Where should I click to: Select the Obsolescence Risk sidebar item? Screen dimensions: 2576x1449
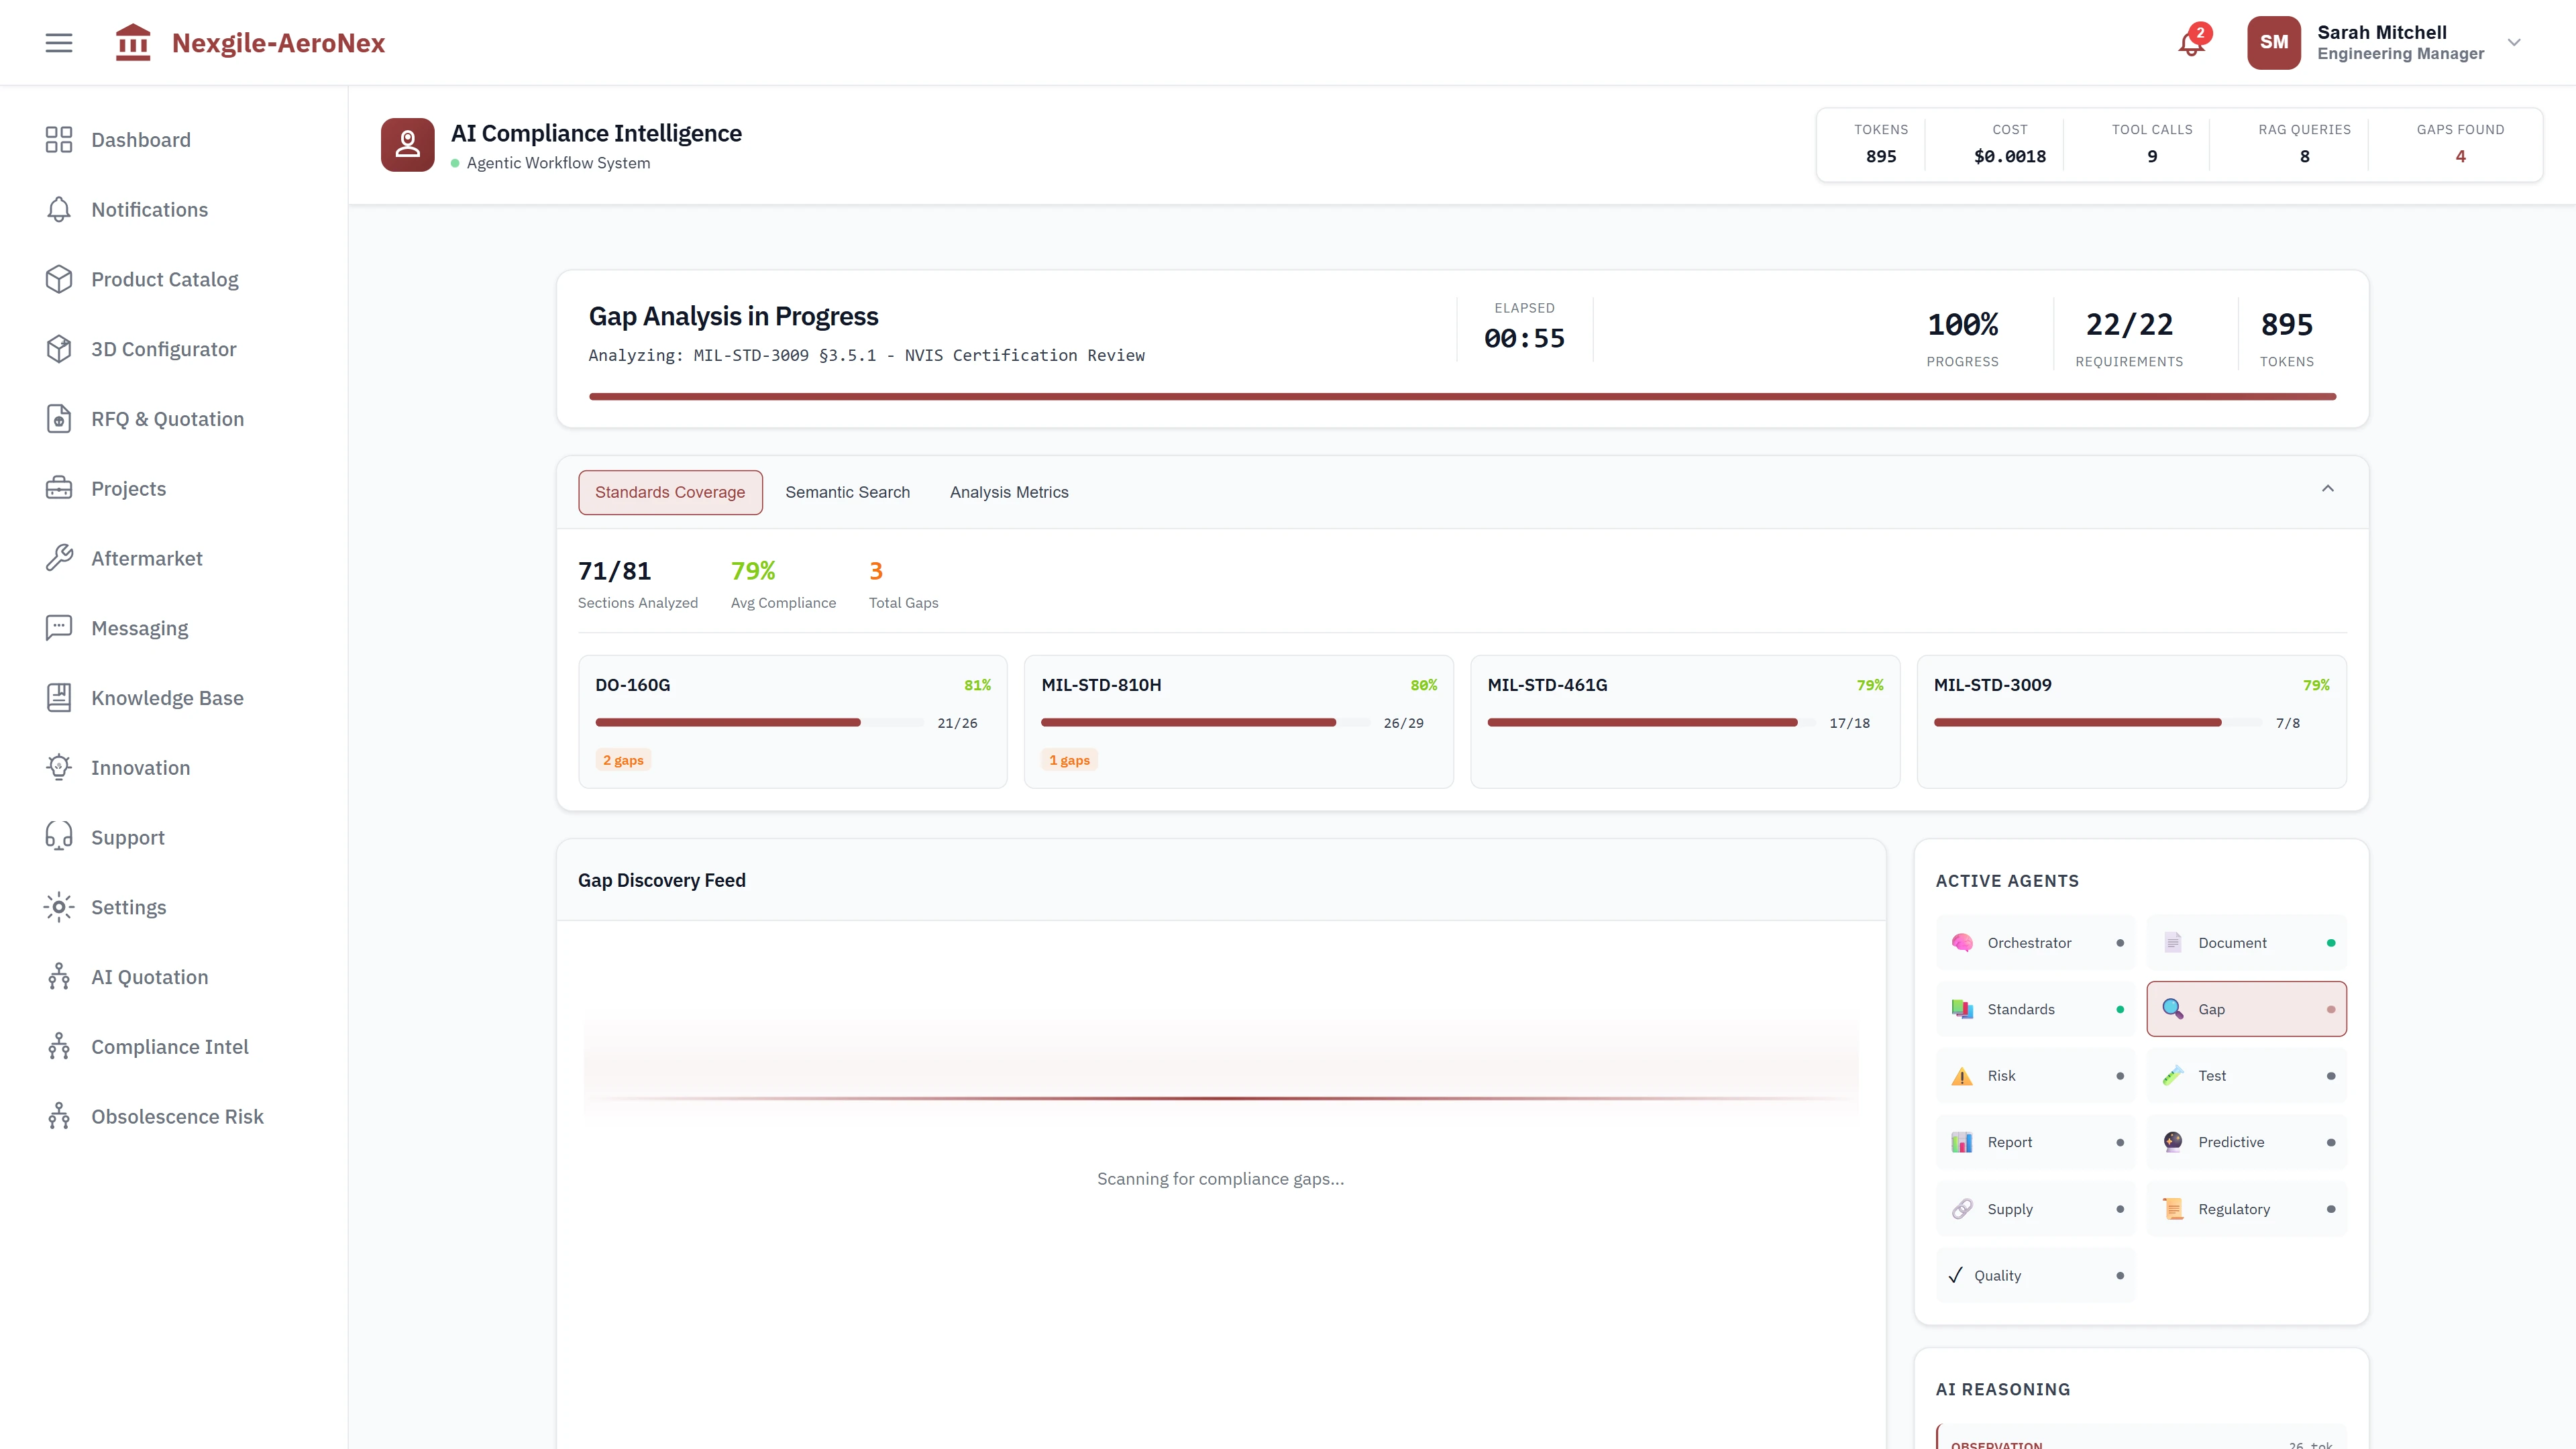(x=177, y=1116)
